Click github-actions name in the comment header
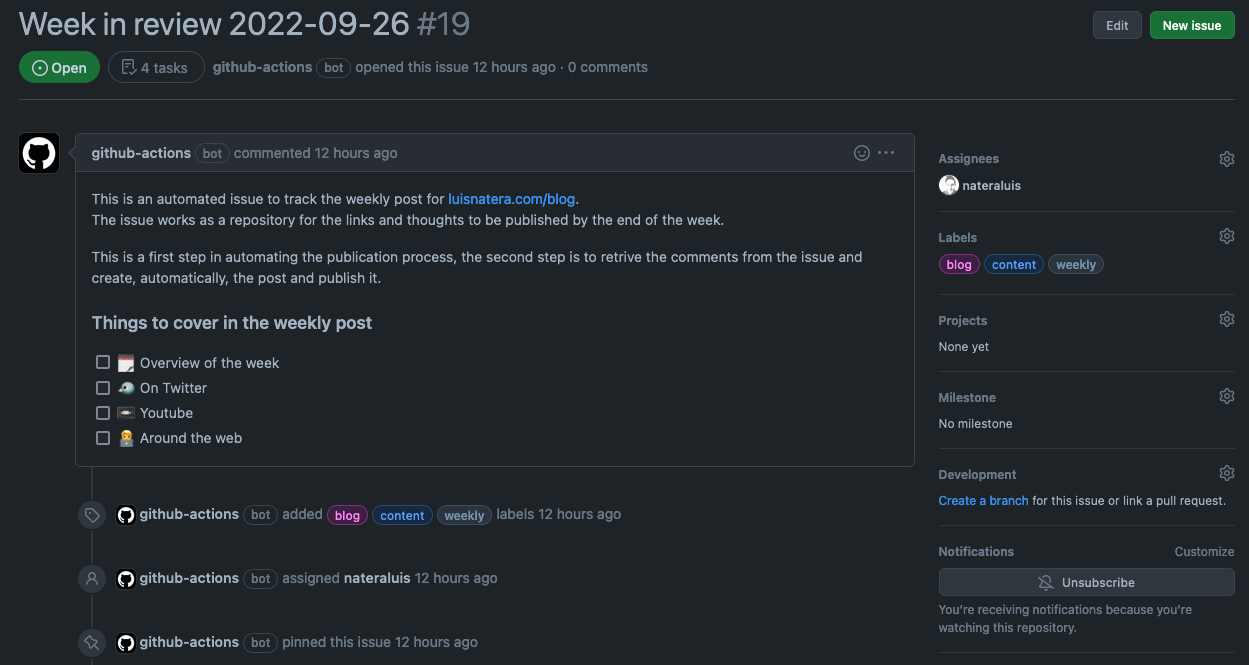This screenshot has height=665, width=1249. (141, 153)
